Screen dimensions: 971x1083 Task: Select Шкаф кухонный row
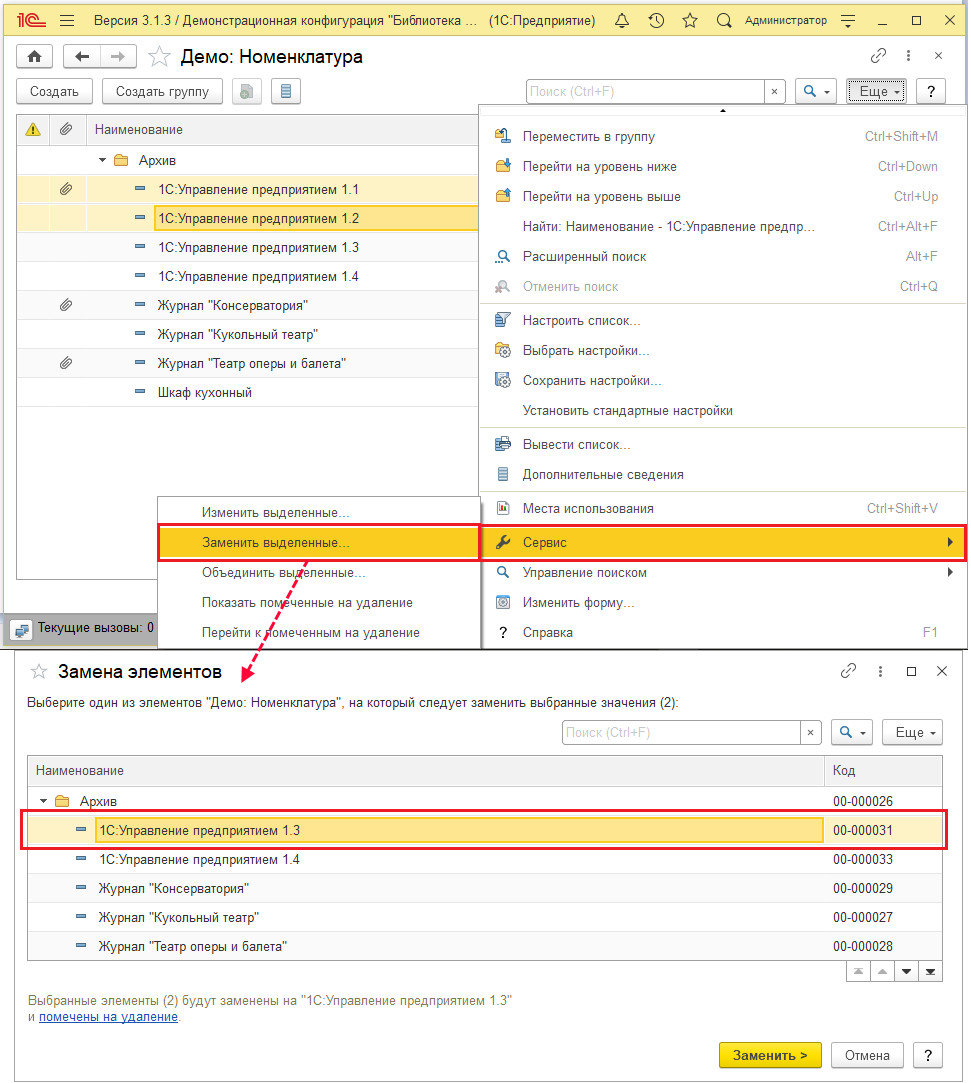pyautogui.click(x=247, y=392)
